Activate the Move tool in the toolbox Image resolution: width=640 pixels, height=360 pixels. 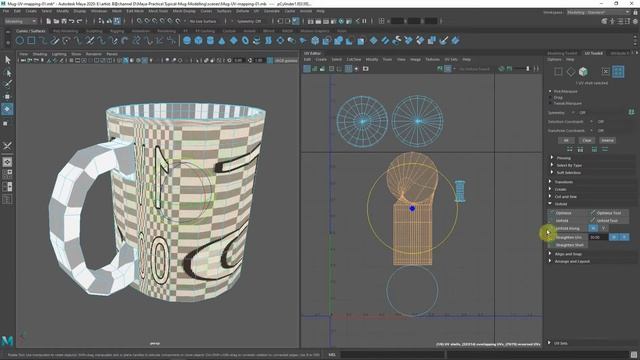[x=7, y=97]
